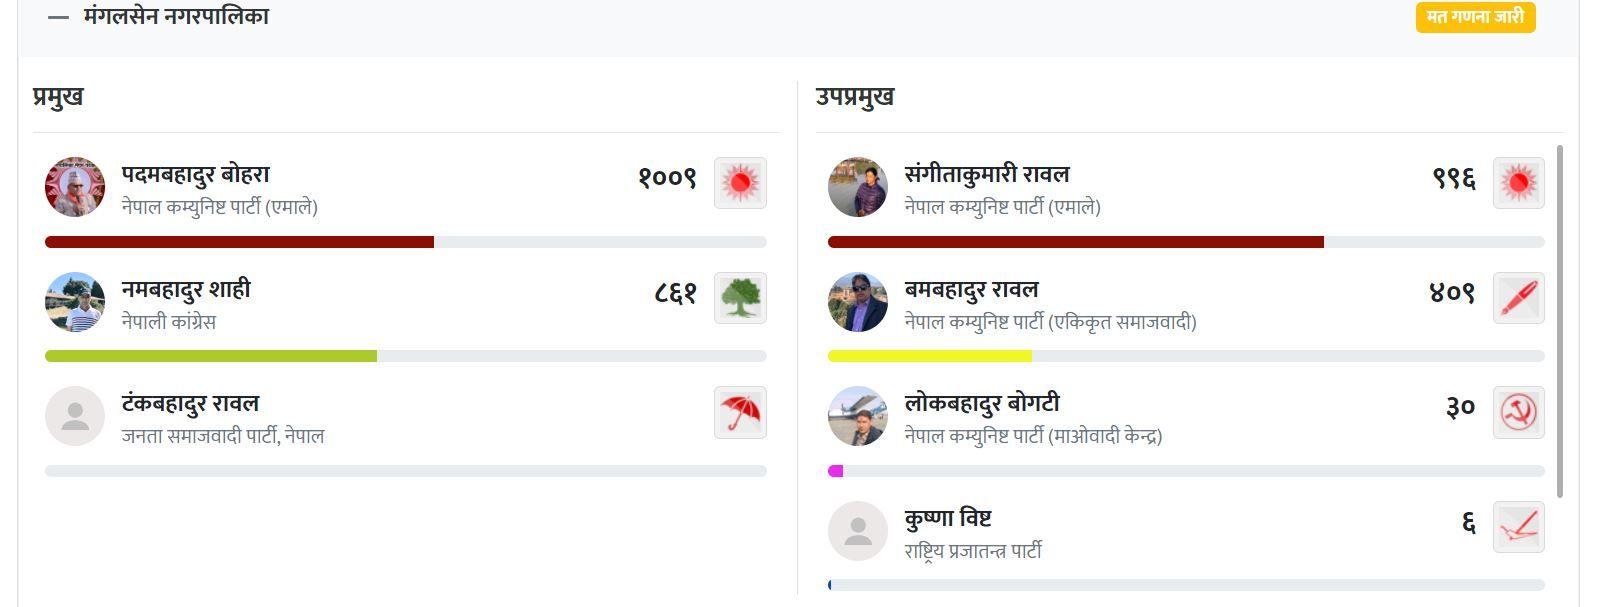Collapse the मंगलसेन नगरपालिका section
This screenshot has width=1599, height=607.
pos(59,17)
